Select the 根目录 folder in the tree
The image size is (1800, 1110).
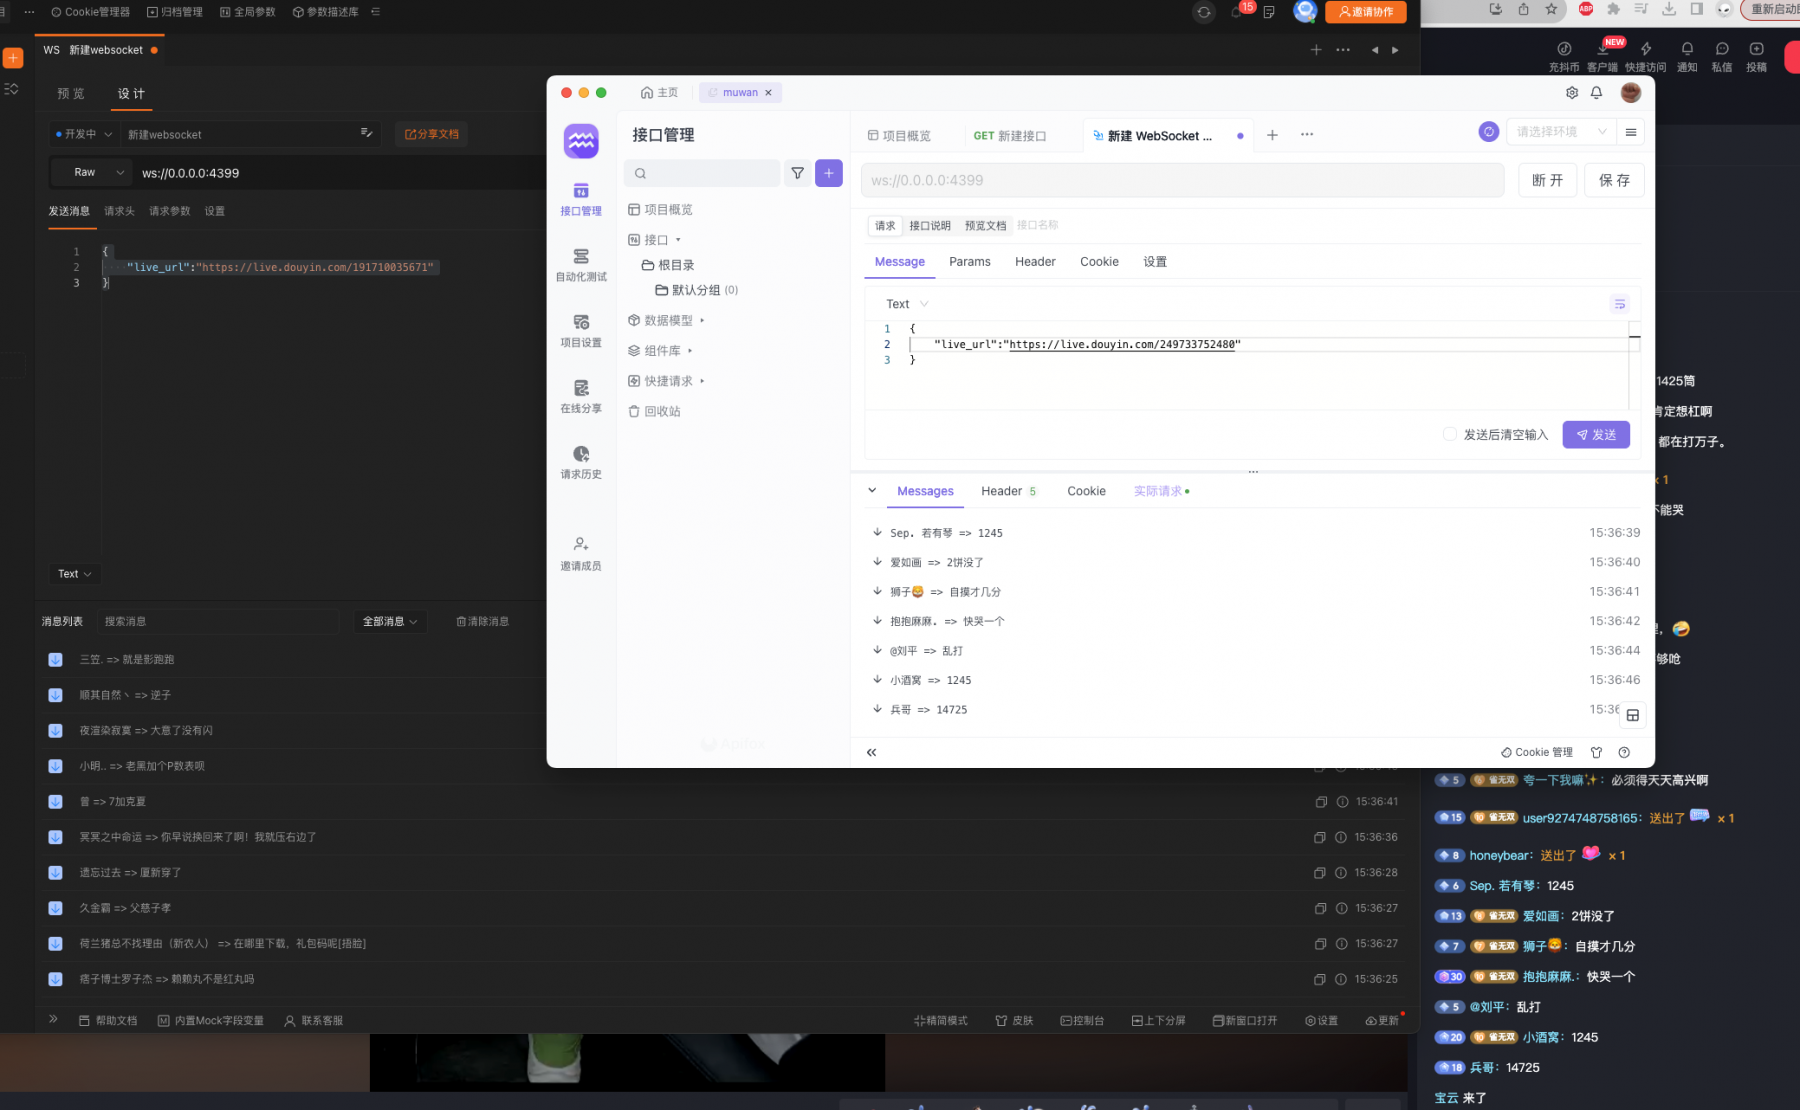click(x=668, y=265)
